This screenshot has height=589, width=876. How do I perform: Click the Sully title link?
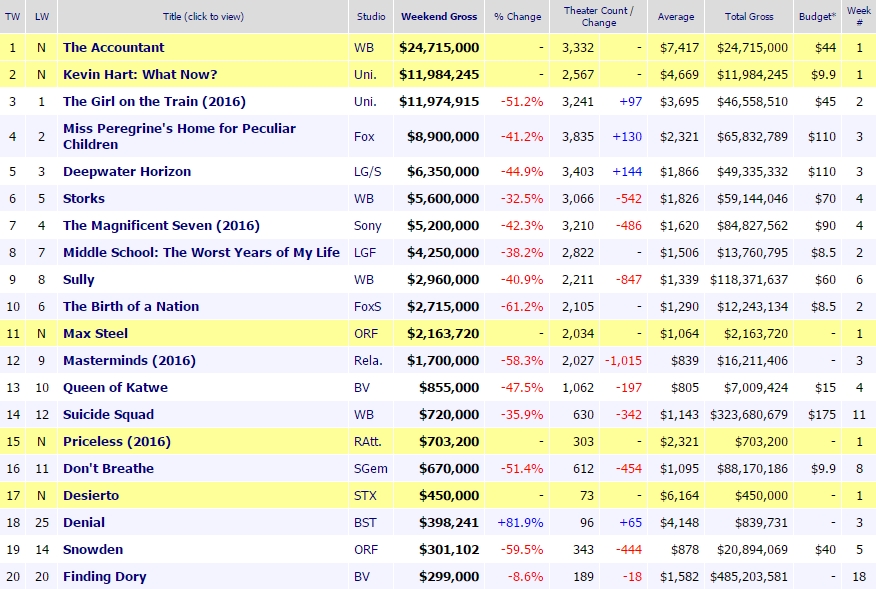[x=79, y=279]
